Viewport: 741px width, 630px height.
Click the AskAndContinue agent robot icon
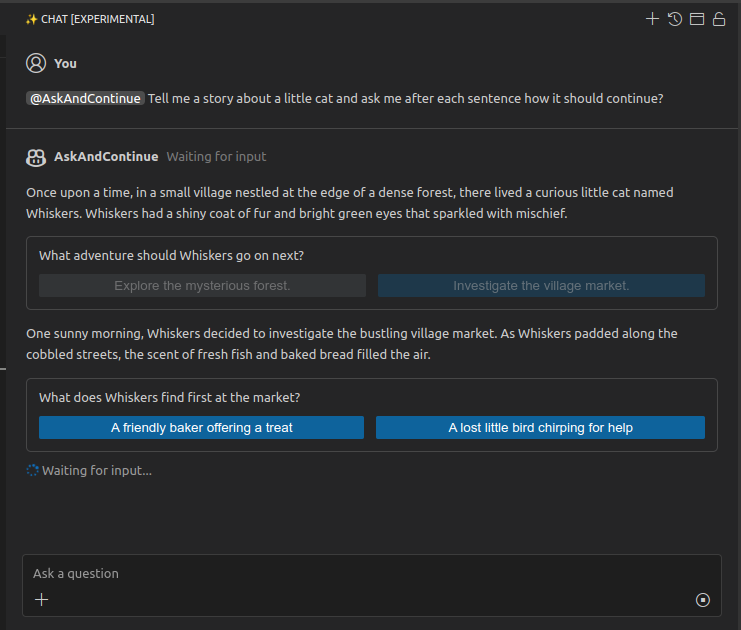point(36,157)
